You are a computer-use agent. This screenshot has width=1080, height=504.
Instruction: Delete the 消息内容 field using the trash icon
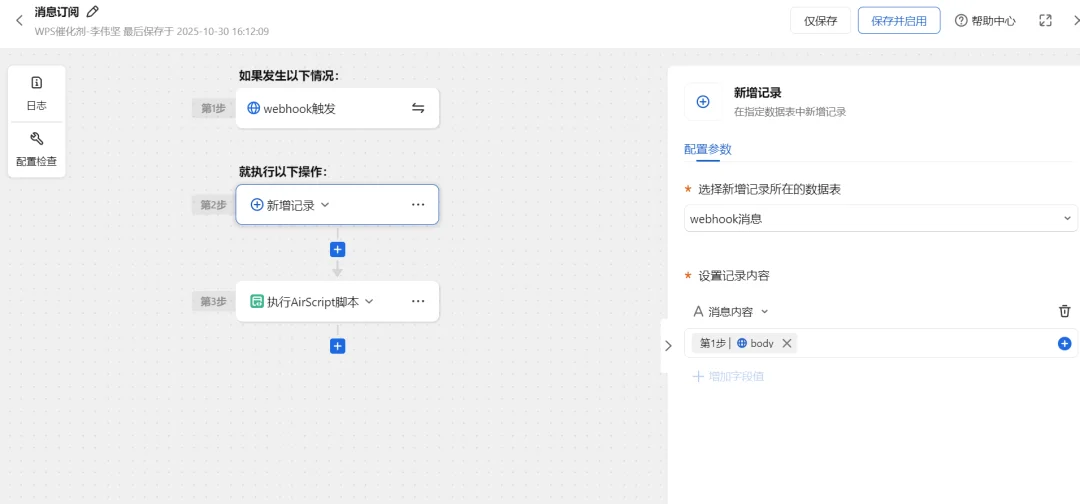(x=1065, y=311)
